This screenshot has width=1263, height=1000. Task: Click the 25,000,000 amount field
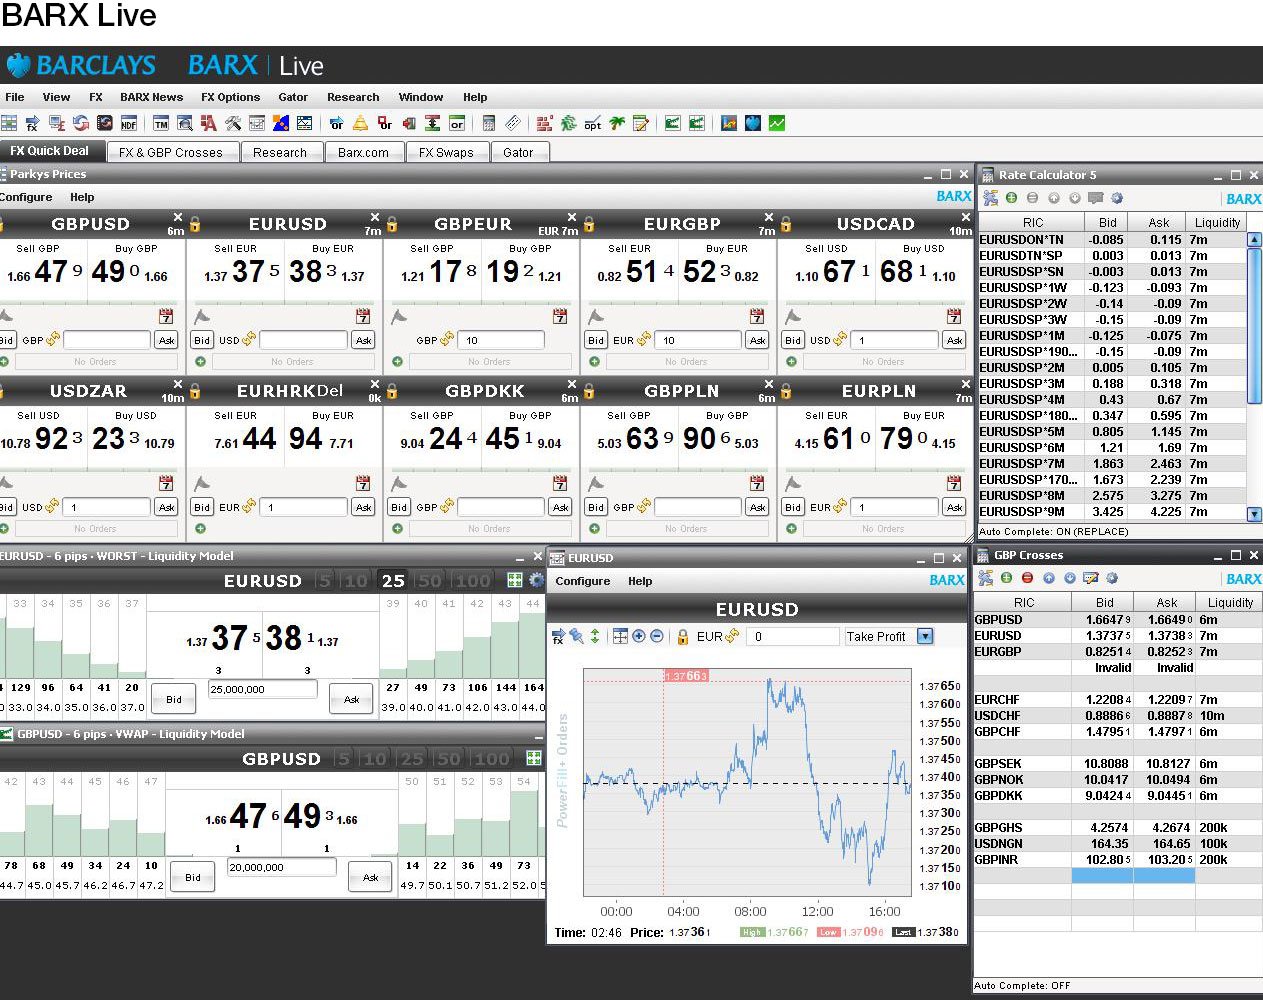point(262,689)
